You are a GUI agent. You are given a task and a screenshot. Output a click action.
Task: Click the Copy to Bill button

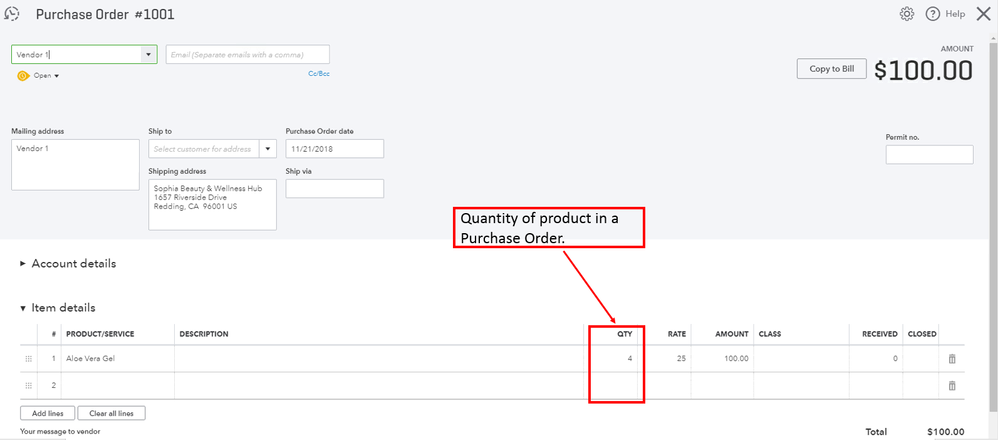831,69
